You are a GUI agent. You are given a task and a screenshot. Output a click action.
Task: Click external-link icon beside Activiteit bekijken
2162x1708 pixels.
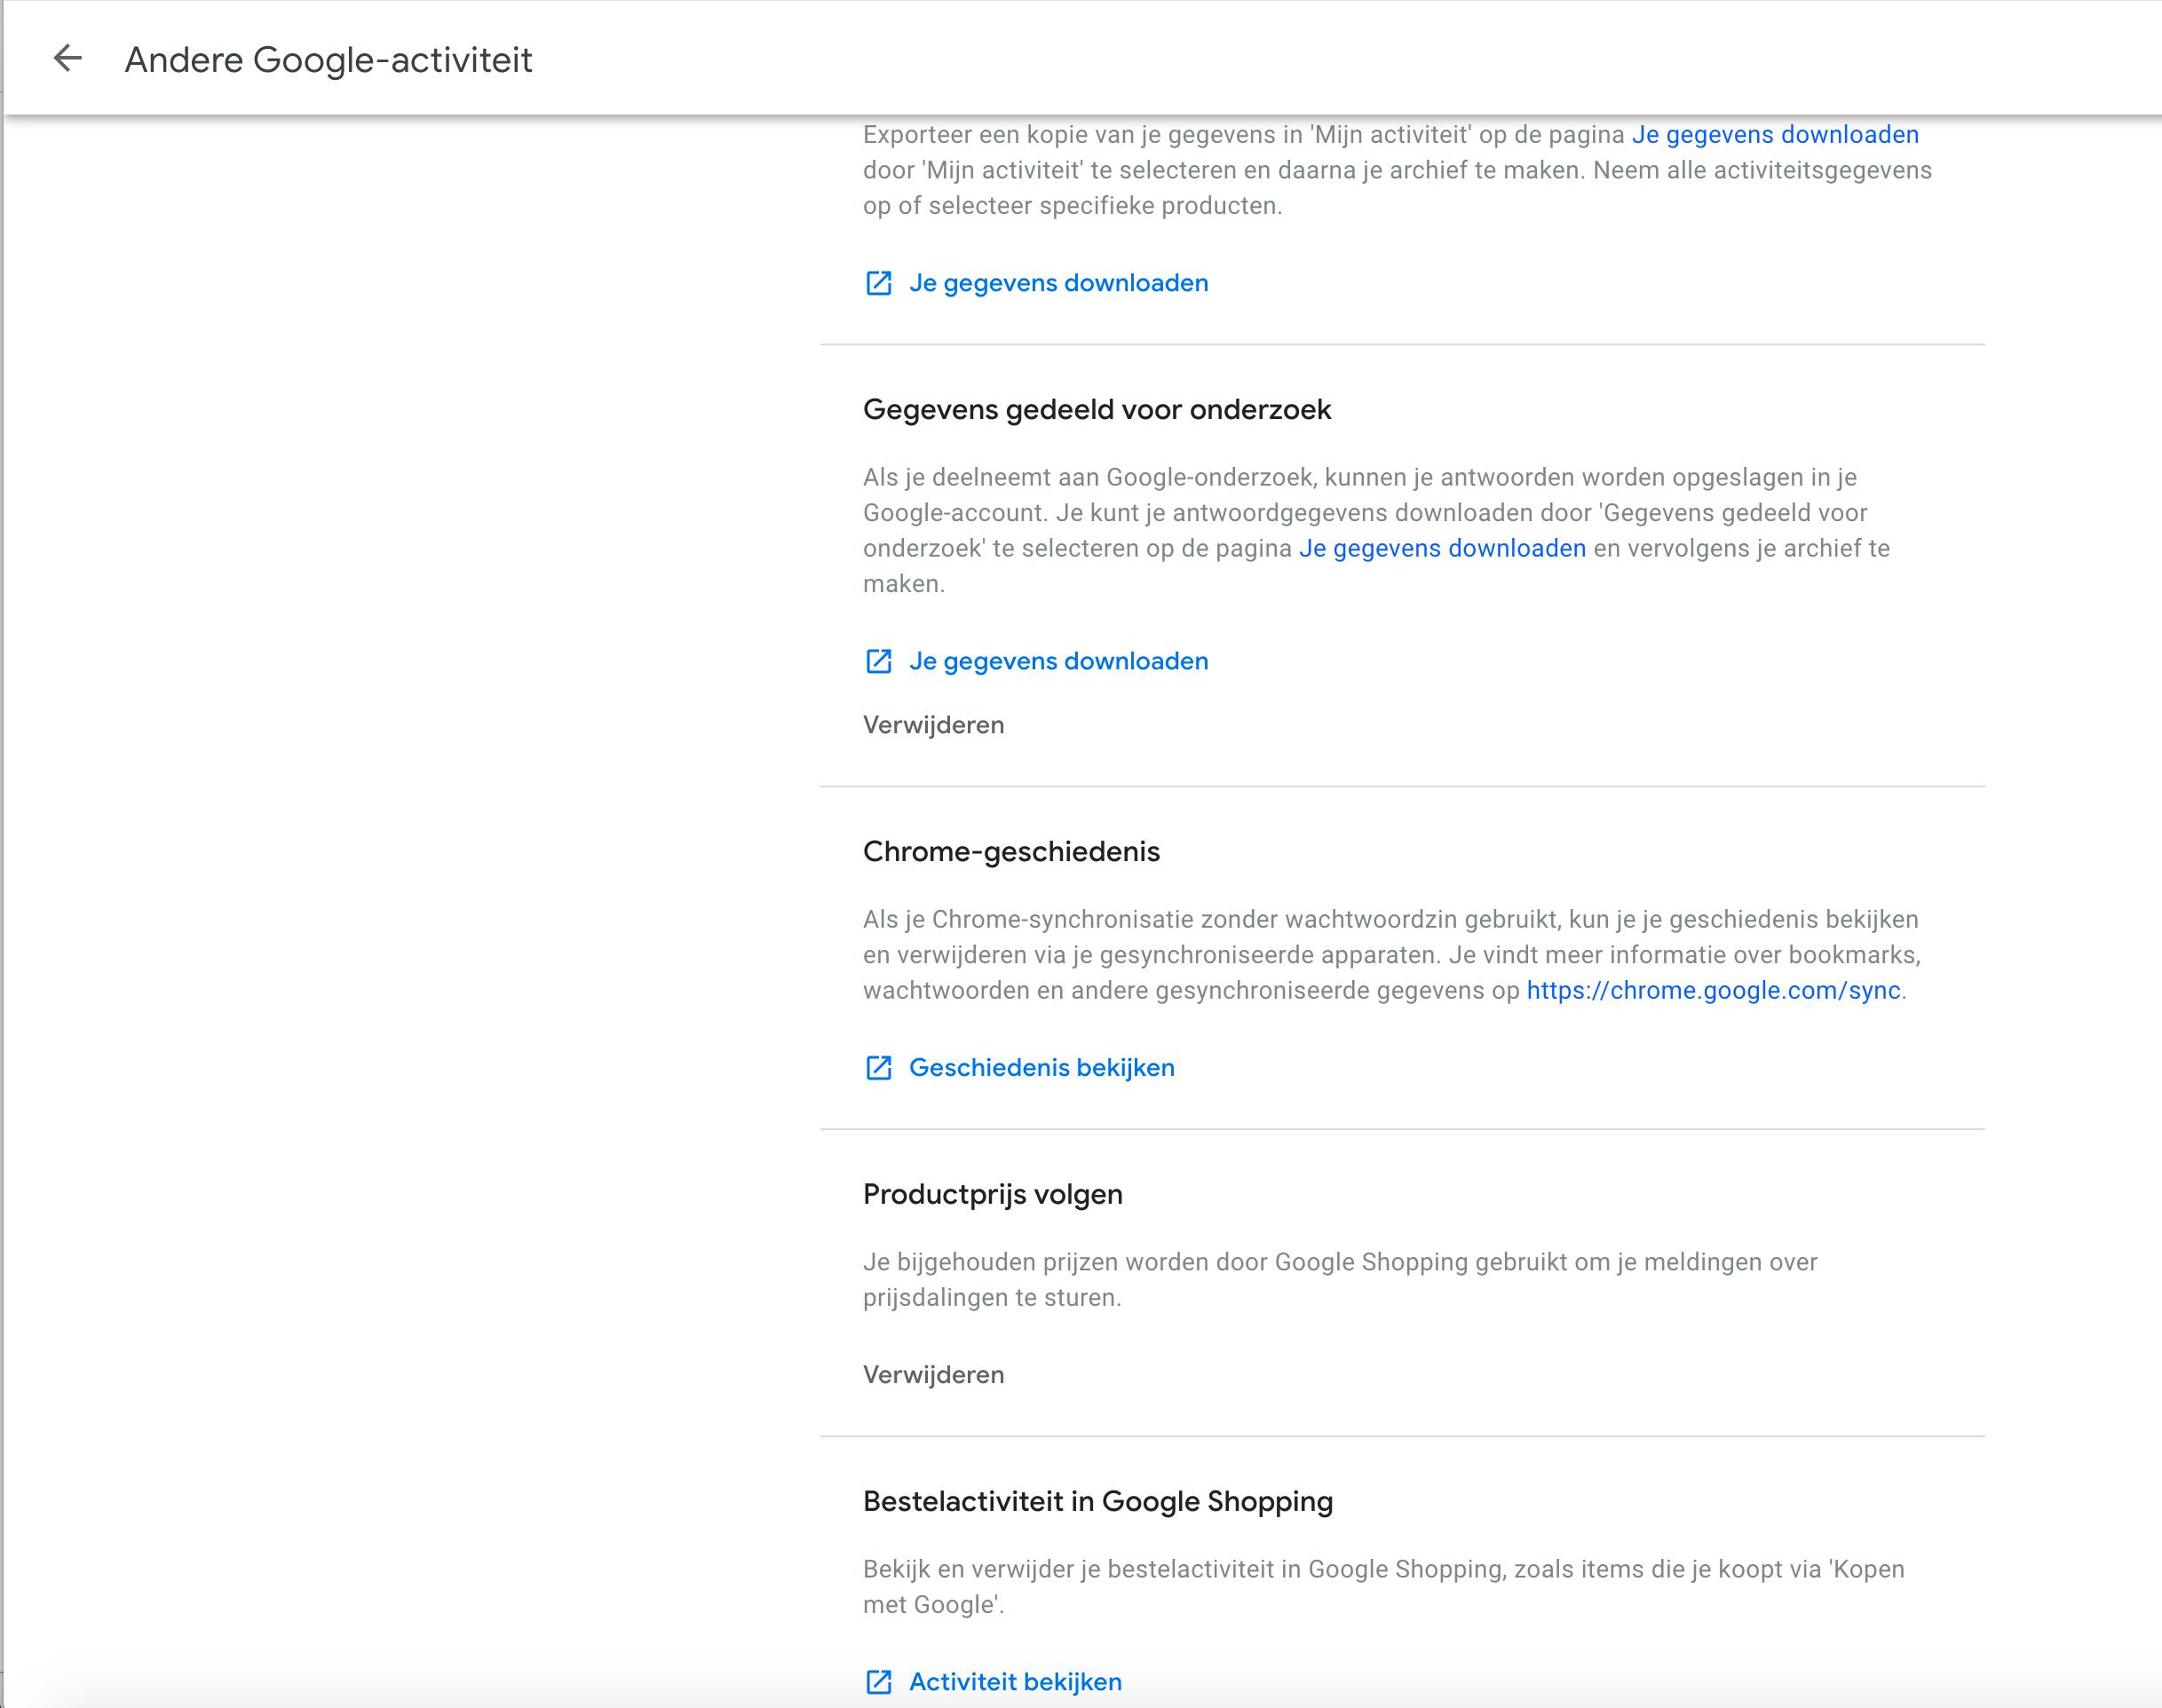tap(878, 1682)
